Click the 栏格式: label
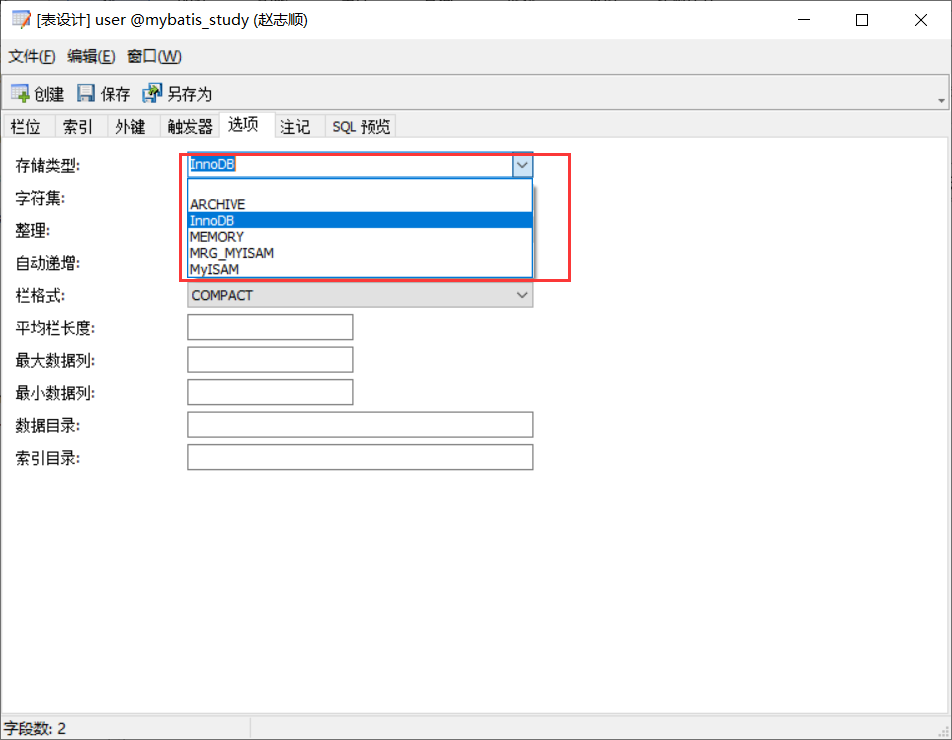Viewport: 952px width, 740px height. coord(40,296)
